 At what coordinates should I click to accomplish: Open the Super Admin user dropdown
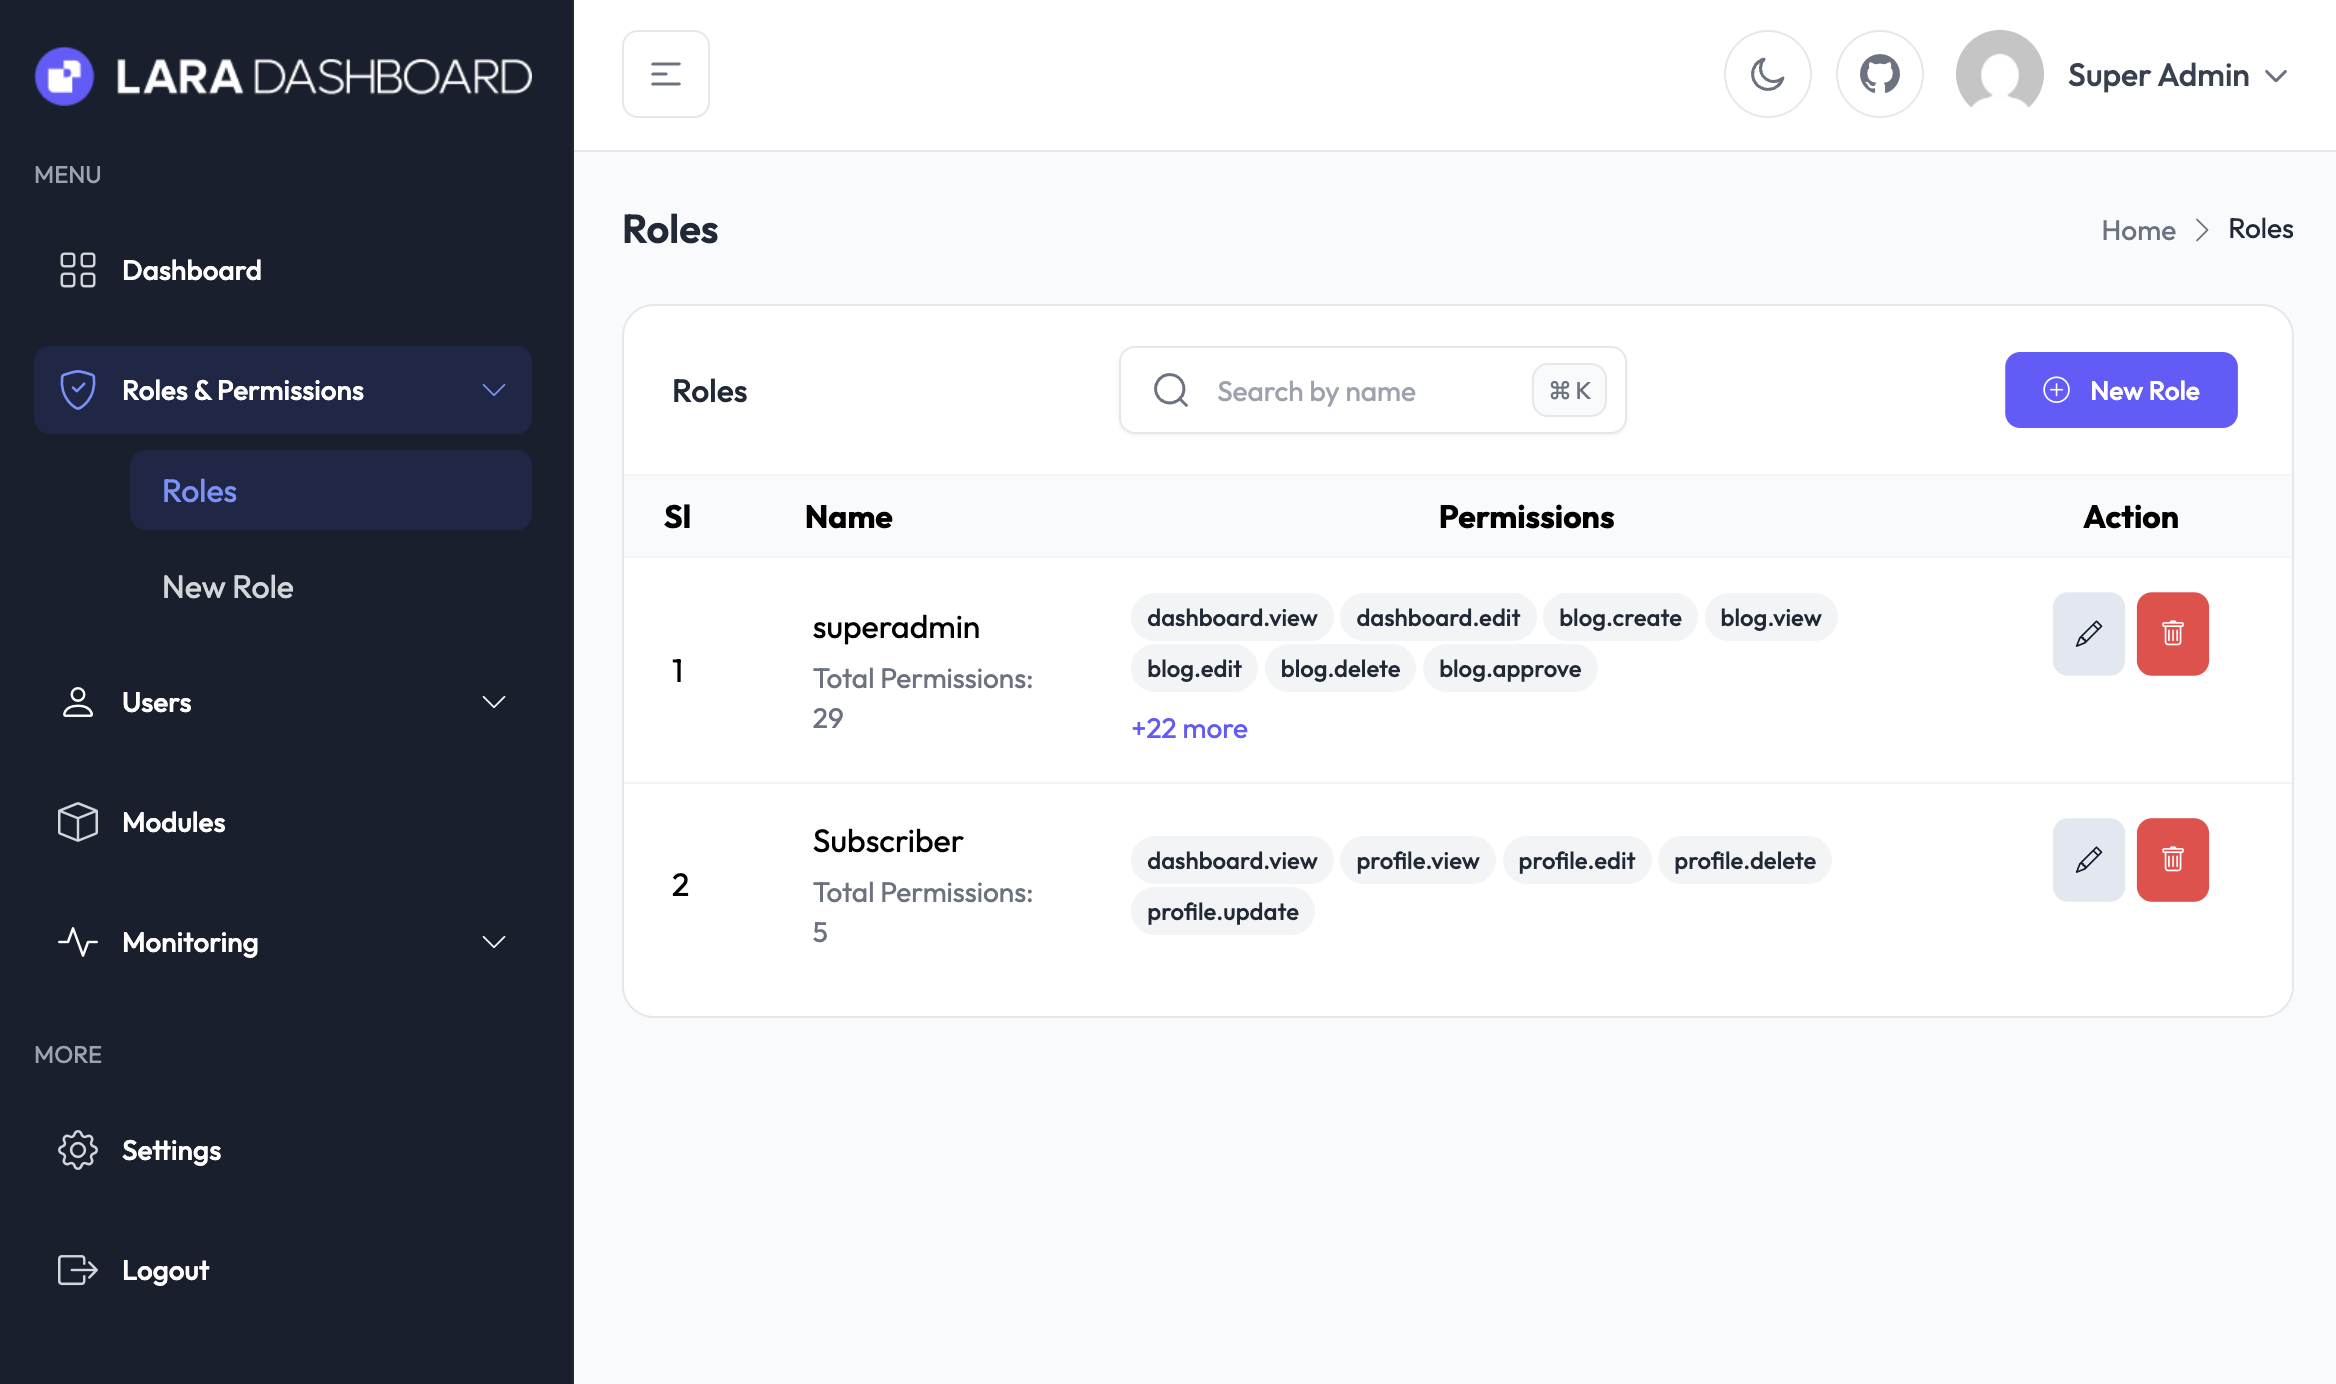2177,75
